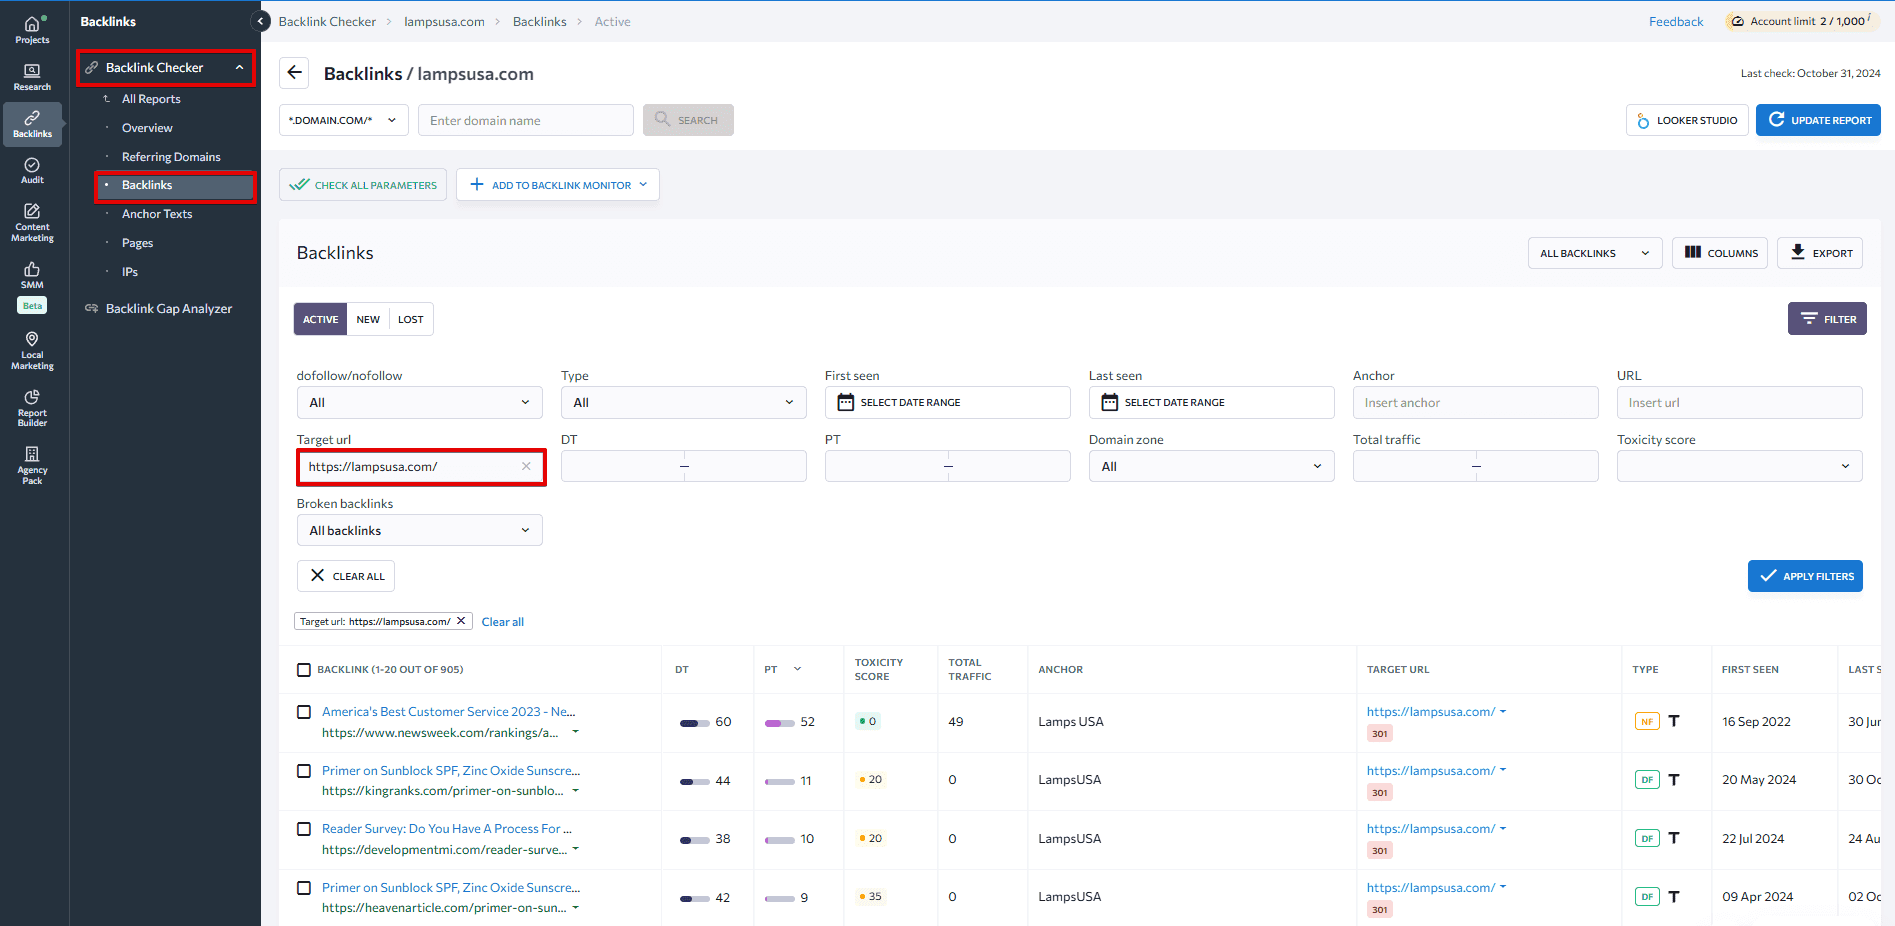The height and width of the screenshot is (926, 1895).
Task: Click the Anchor input field
Action: pyautogui.click(x=1475, y=402)
